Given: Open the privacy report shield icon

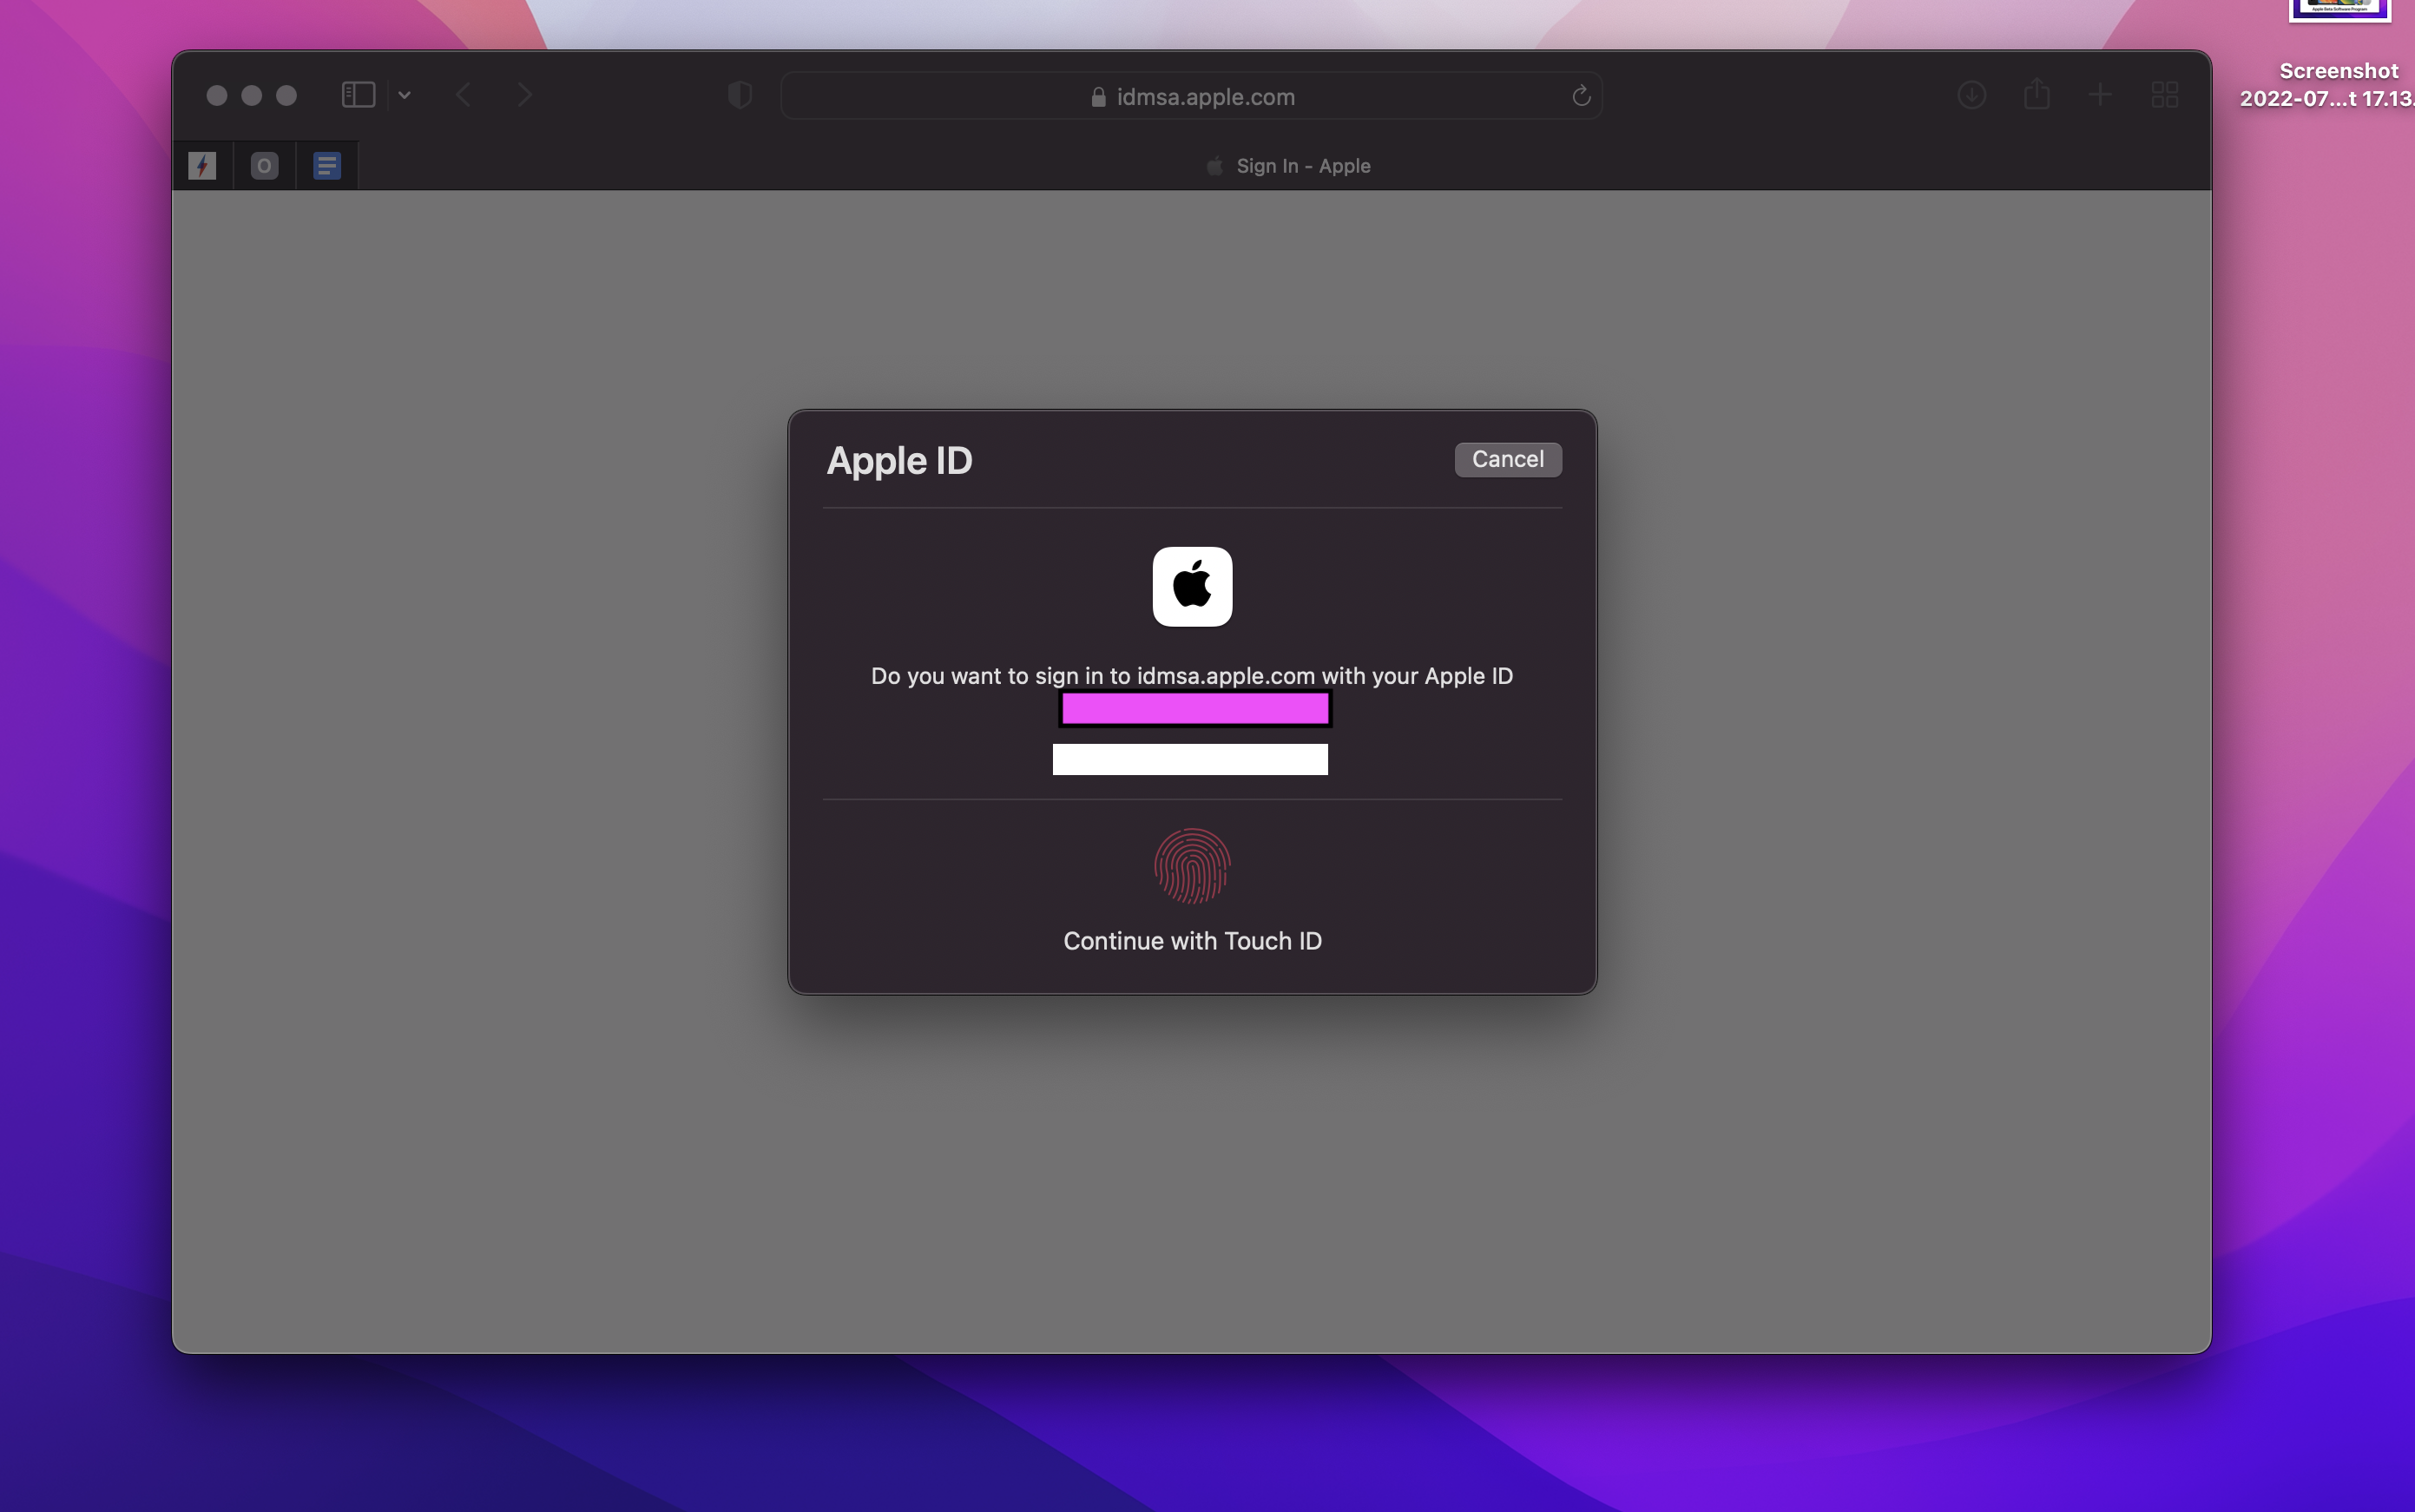Looking at the screenshot, I should [739, 95].
